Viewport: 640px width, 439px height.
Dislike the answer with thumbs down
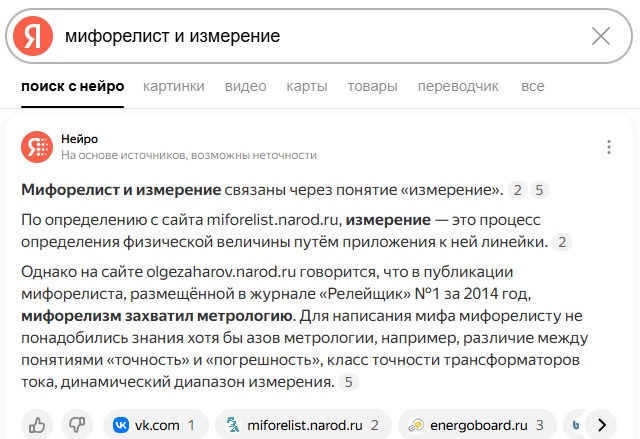coord(77,425)
